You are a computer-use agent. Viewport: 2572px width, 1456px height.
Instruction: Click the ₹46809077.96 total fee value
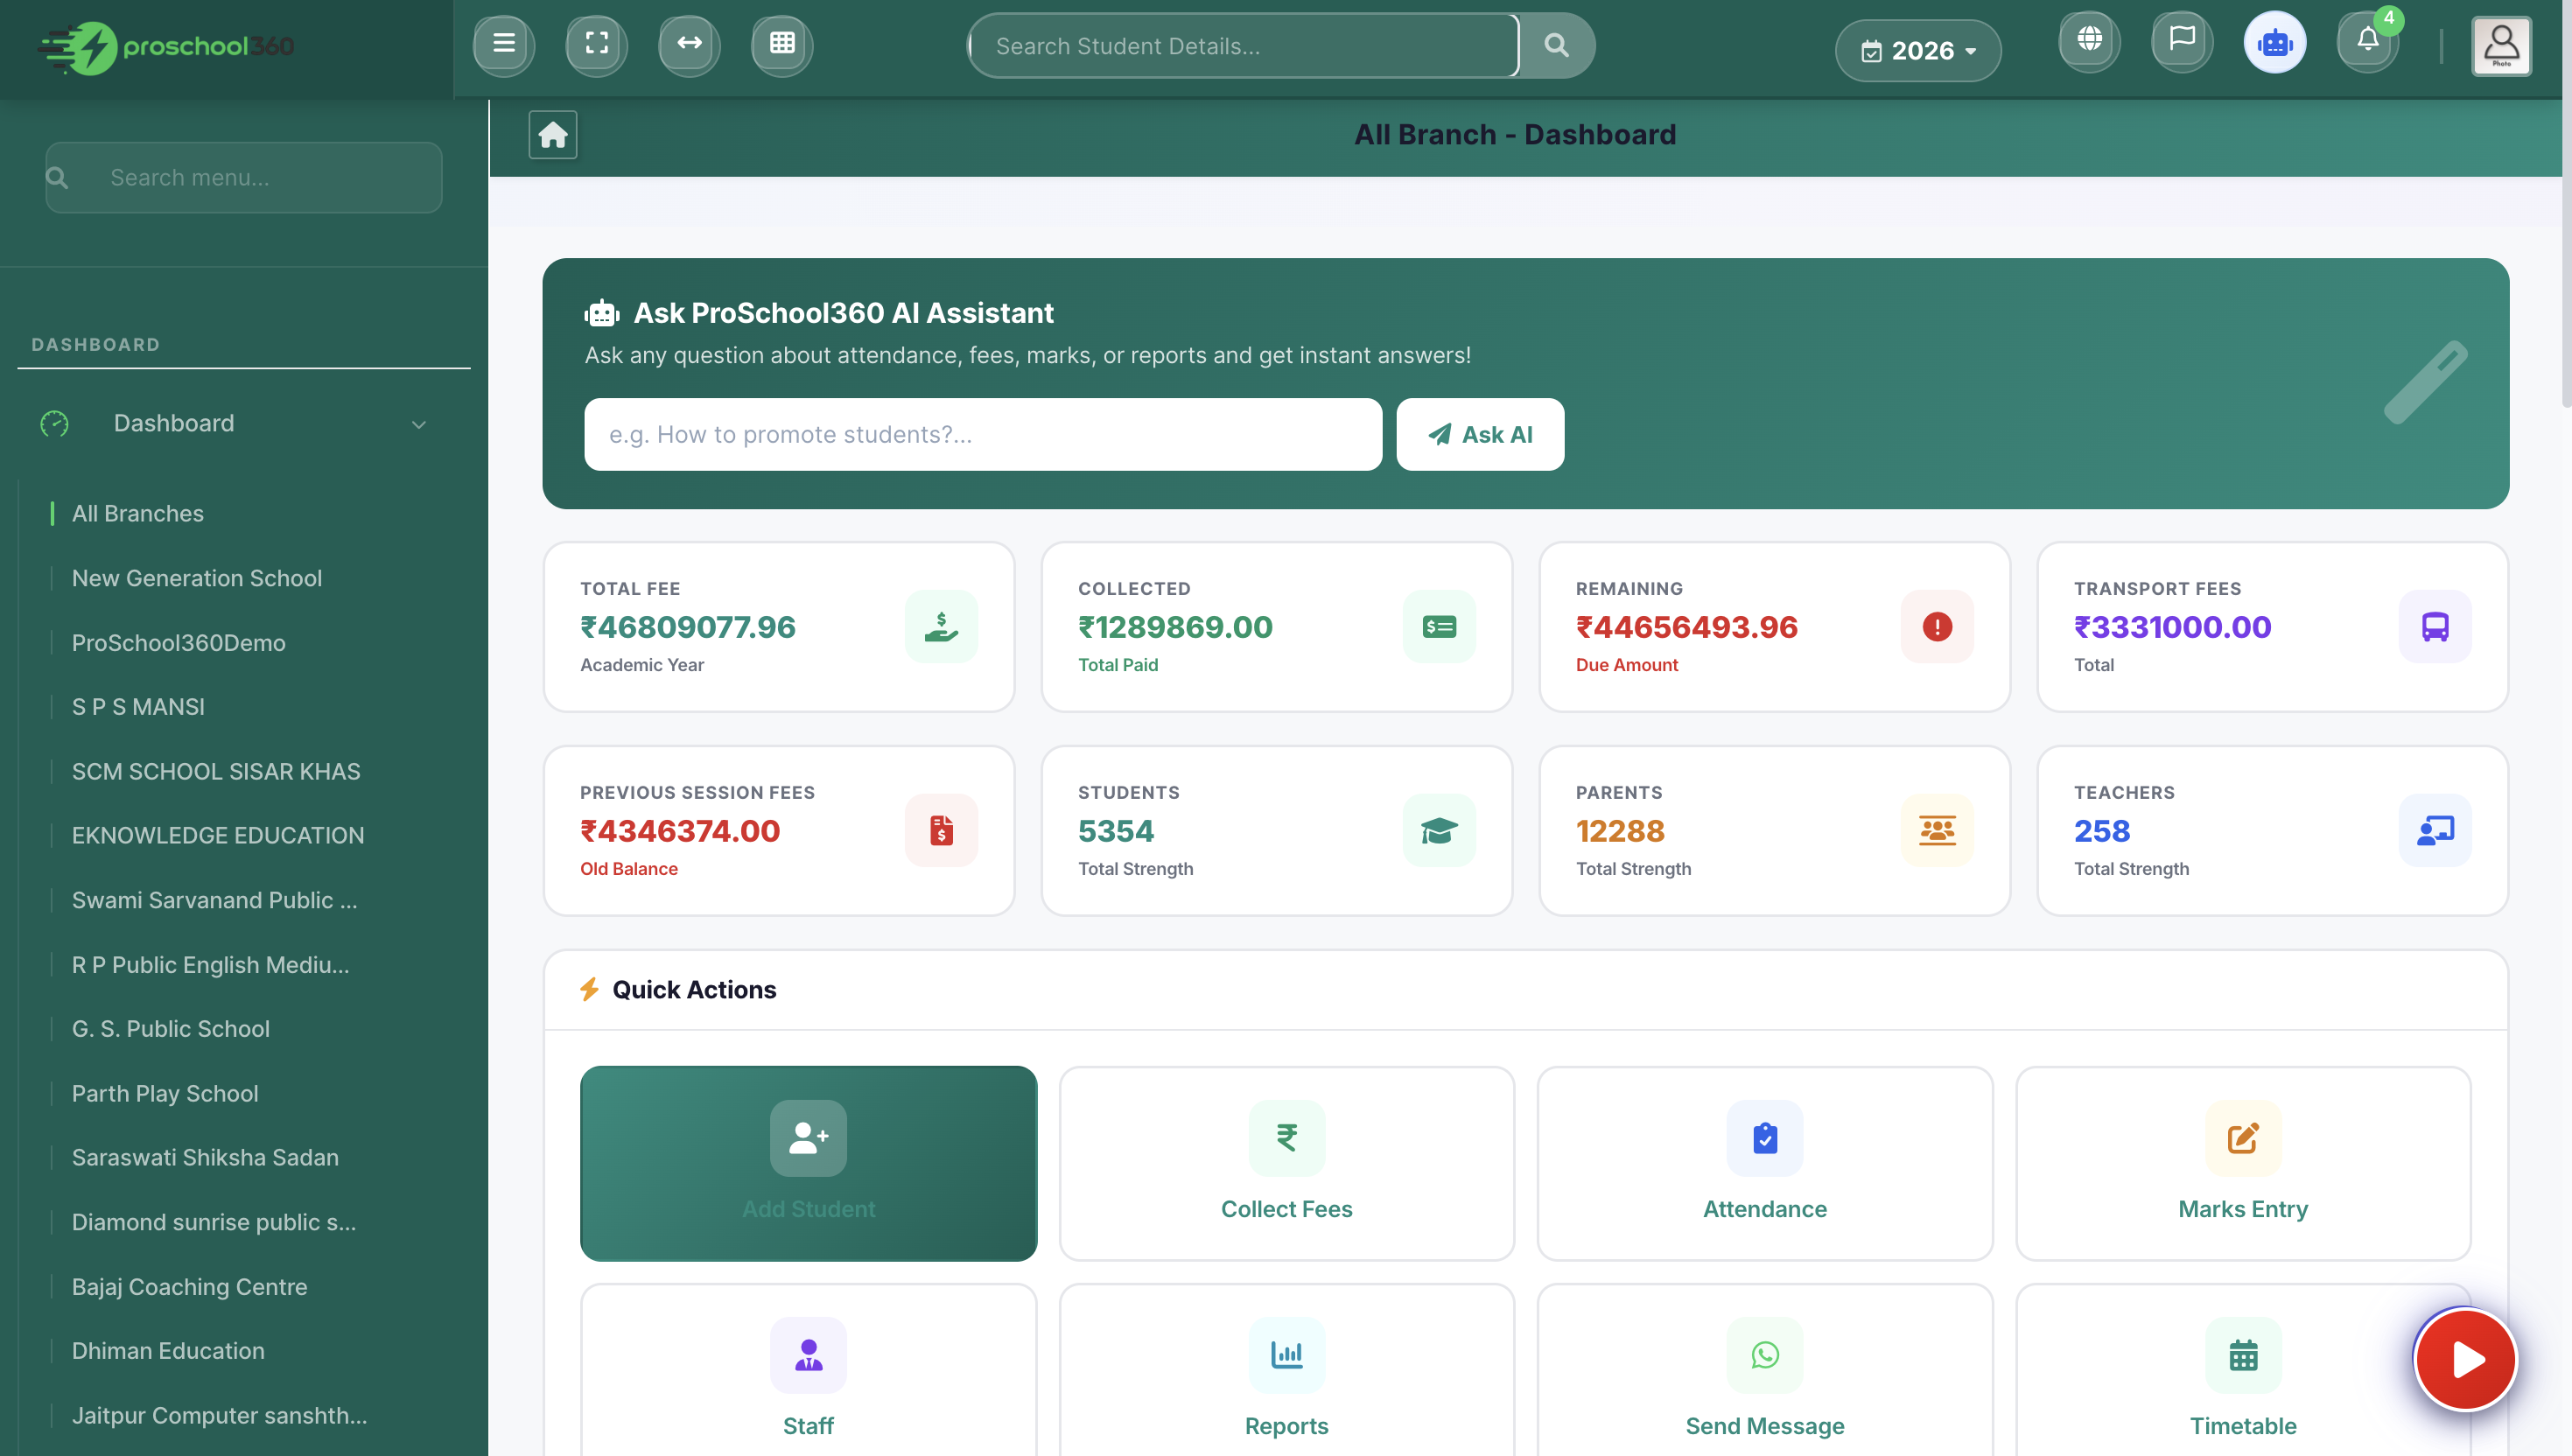click(687, 627)
